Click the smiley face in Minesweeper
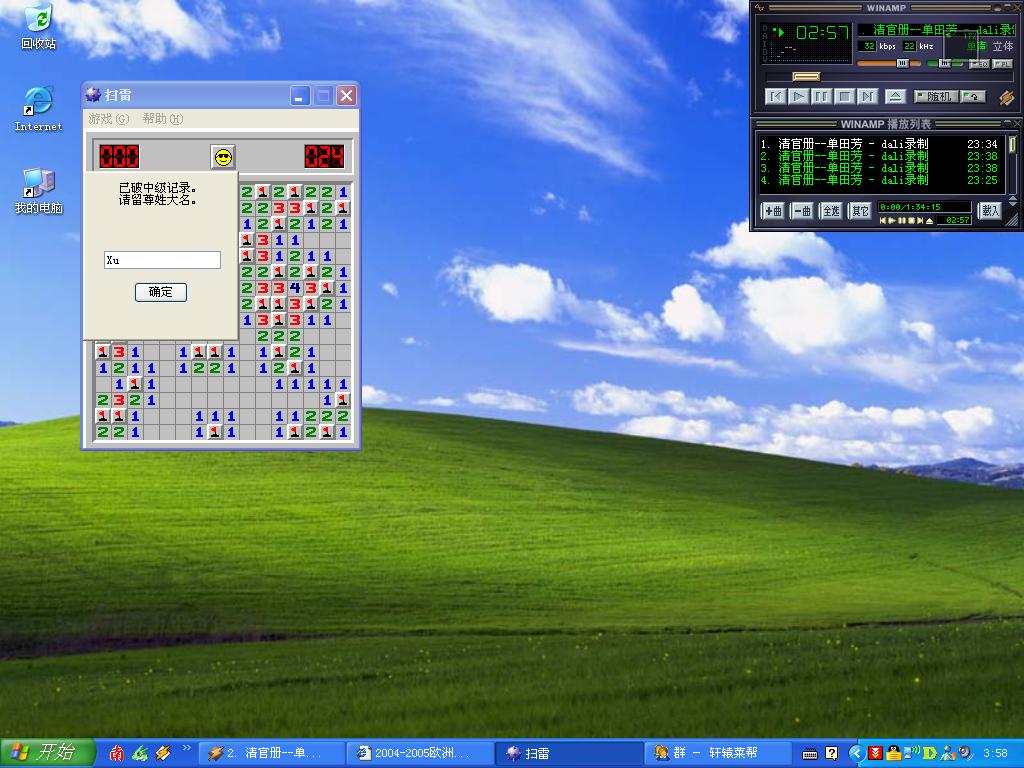 [x=223, y=157]
